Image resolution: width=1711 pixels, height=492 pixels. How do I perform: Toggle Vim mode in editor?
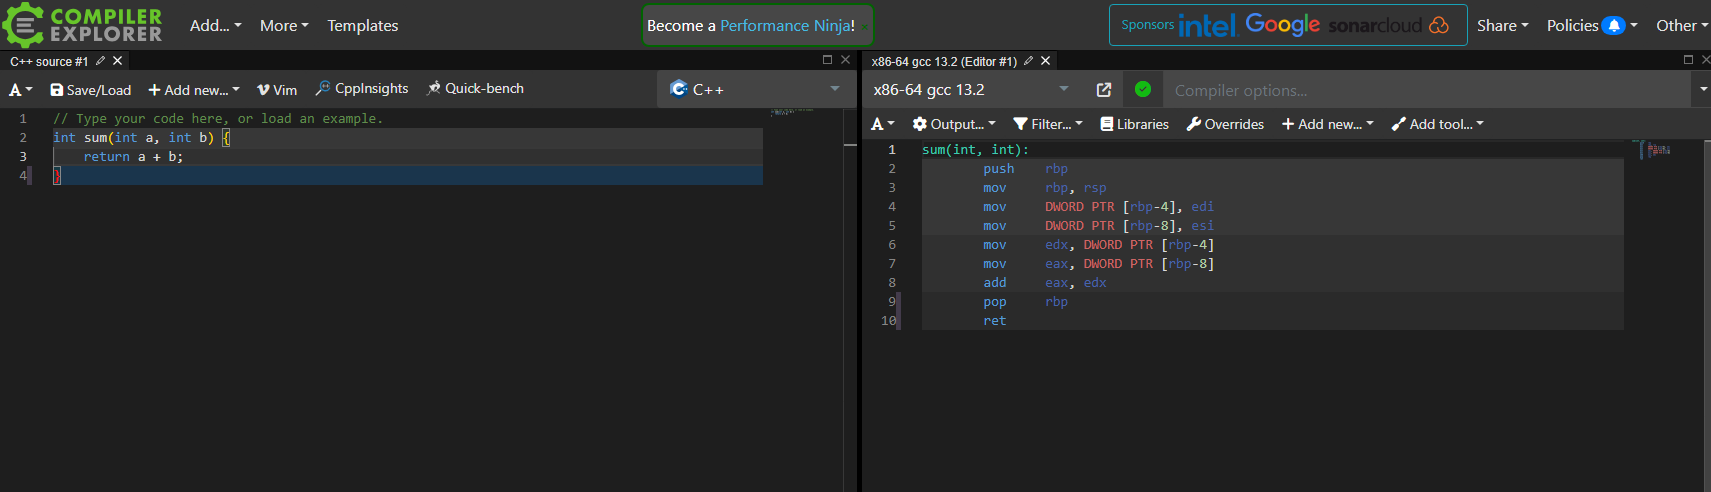pyautogui.click(x=277, y=90)
